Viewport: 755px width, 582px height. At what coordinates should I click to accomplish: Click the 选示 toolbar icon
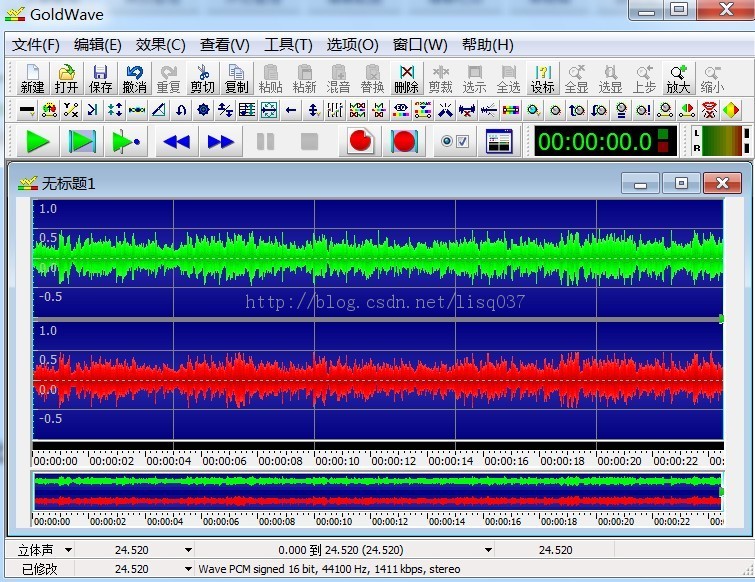[x=474, y=78]
